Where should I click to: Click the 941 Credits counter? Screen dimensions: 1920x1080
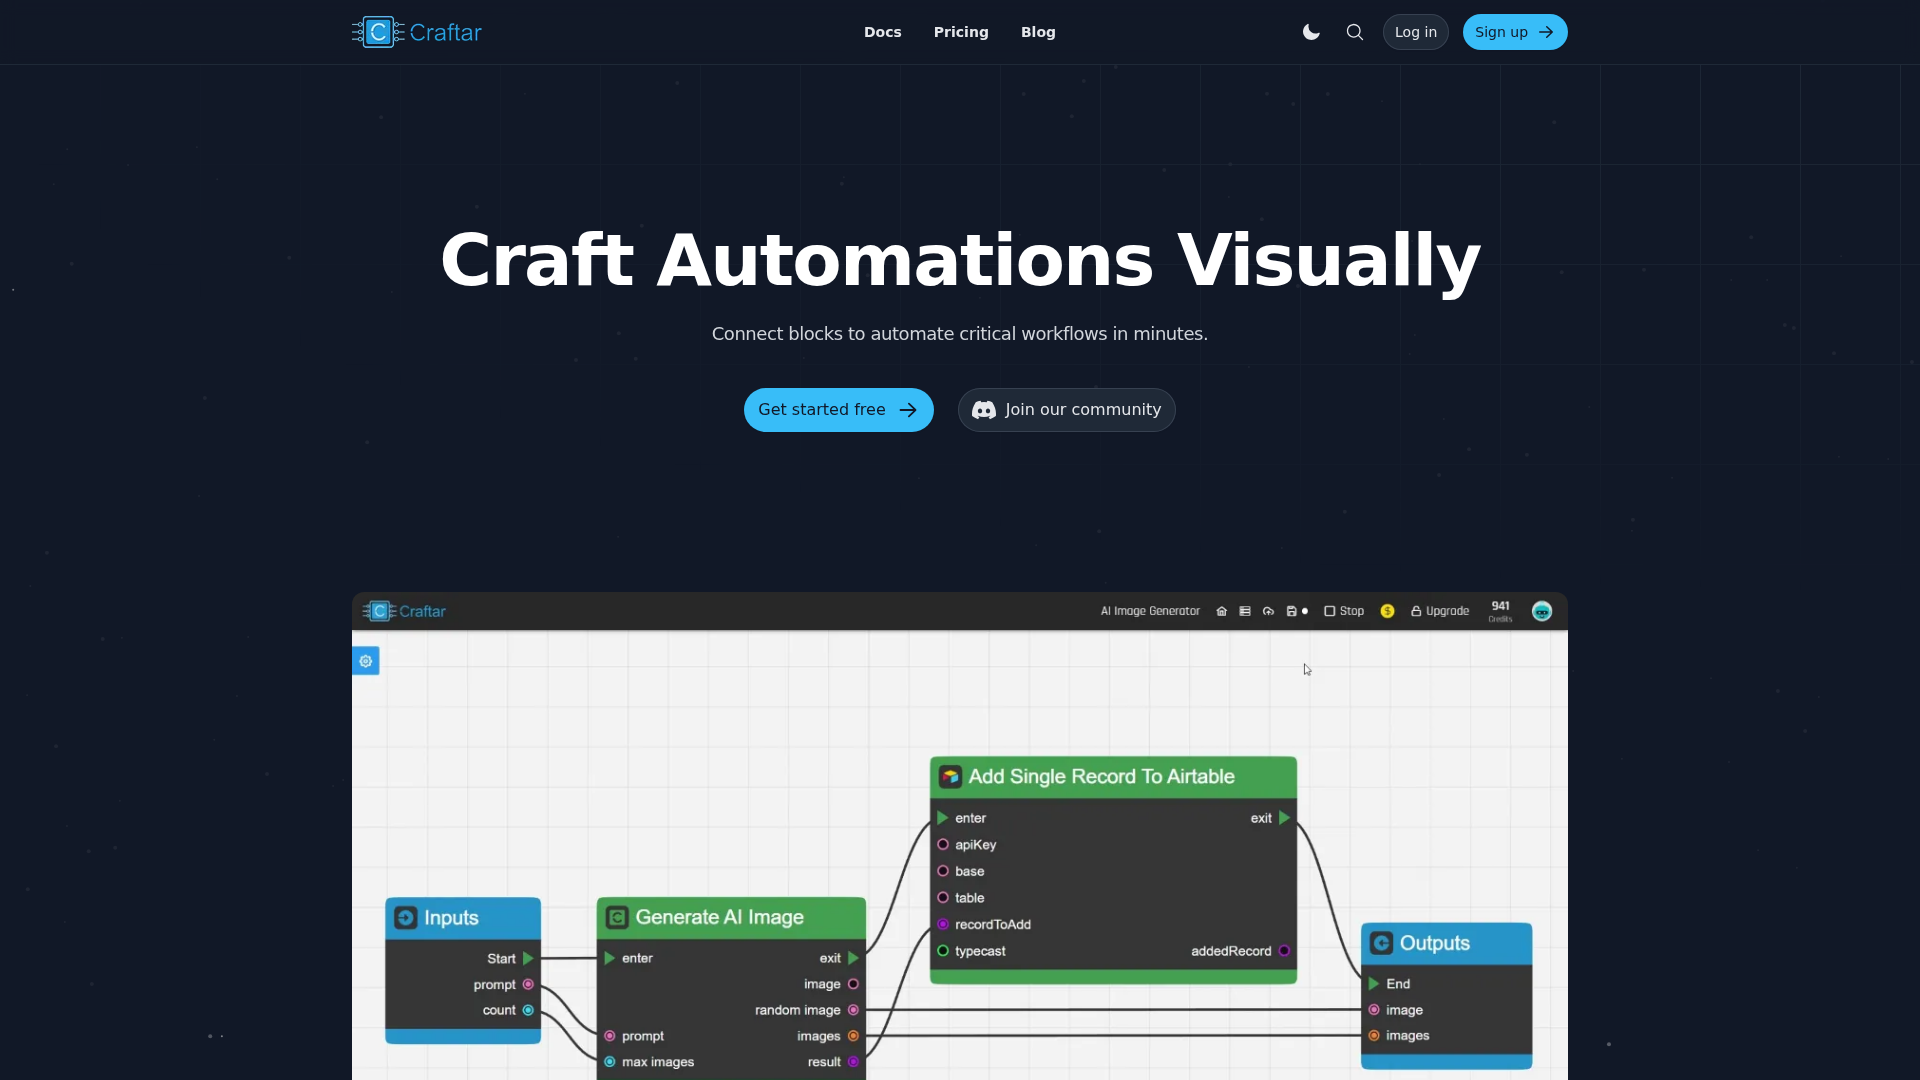tap(1500, 611)
